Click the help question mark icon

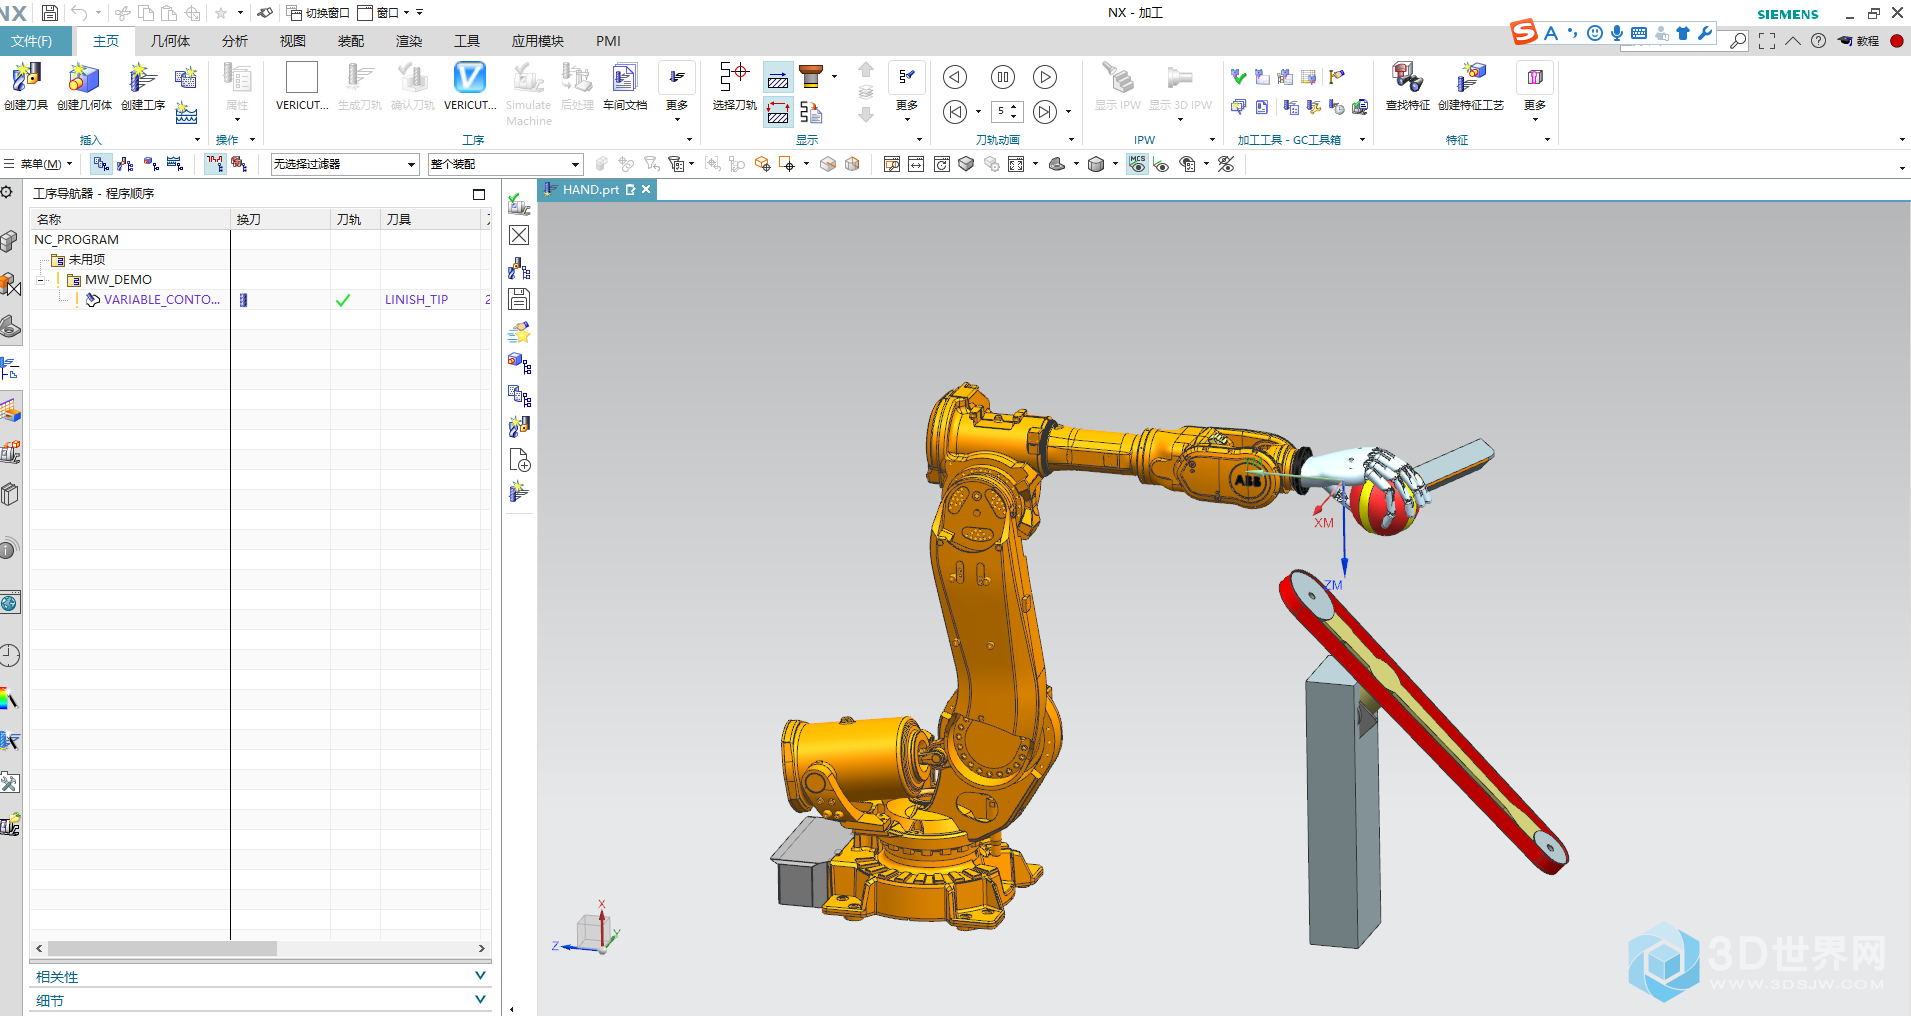[1818, 41]
